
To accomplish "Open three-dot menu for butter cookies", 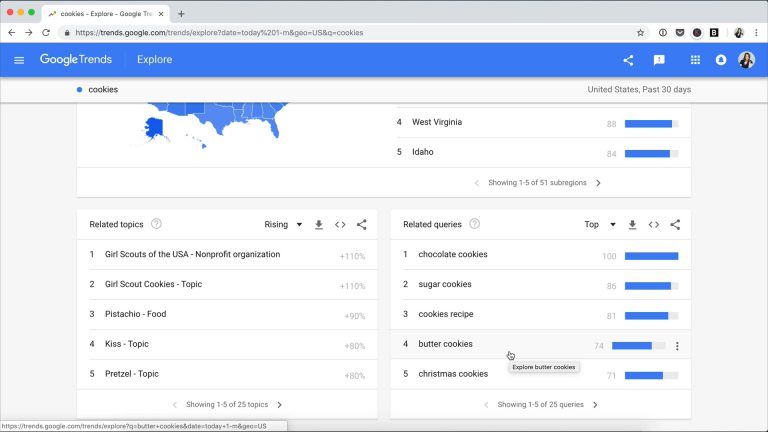I will point(677,346).
